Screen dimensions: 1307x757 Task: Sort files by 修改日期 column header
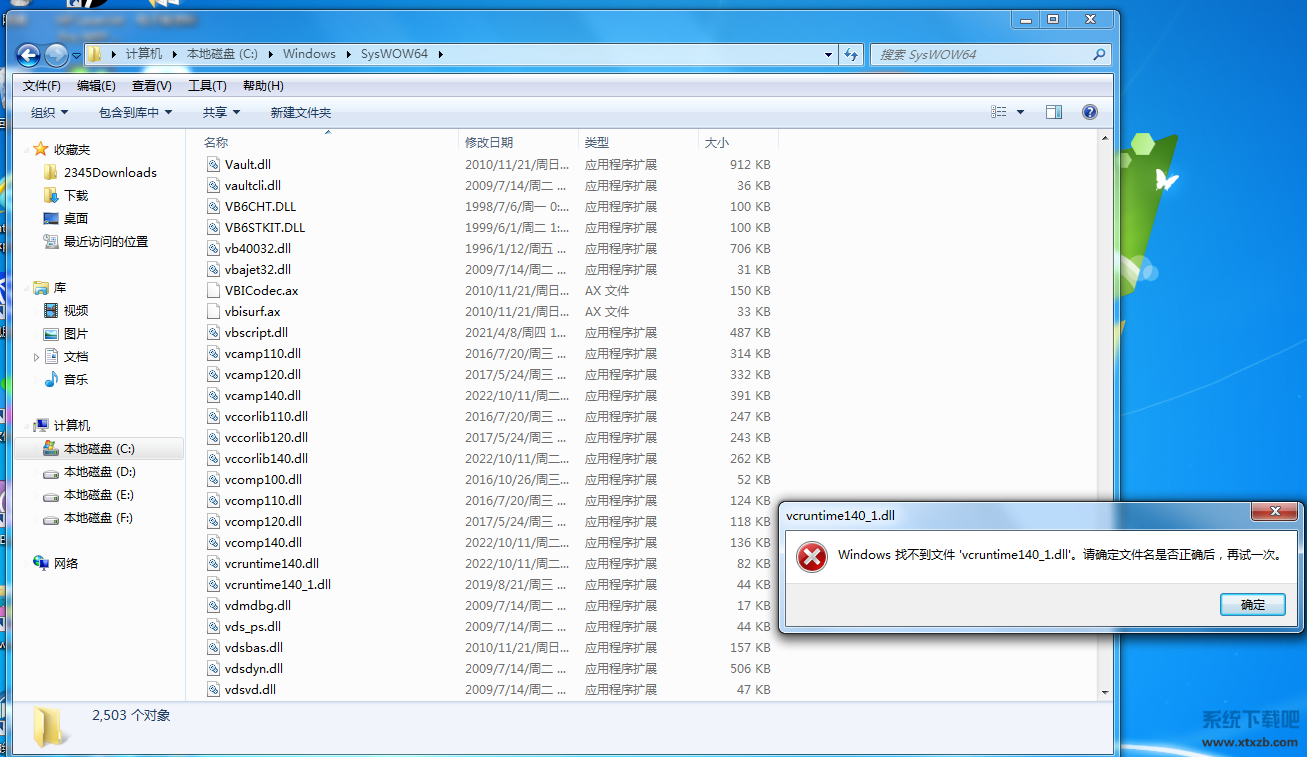489,143
